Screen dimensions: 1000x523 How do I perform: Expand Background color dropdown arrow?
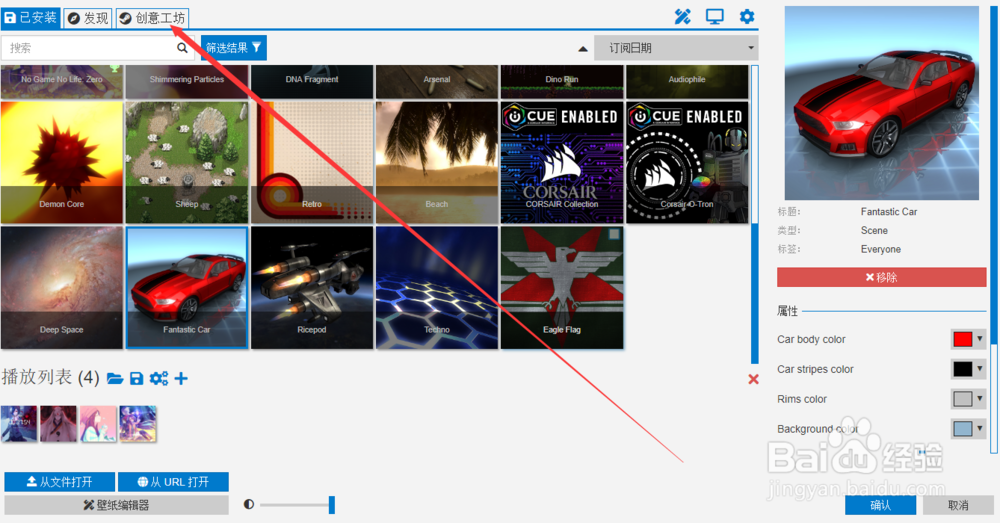click(980, 429)
